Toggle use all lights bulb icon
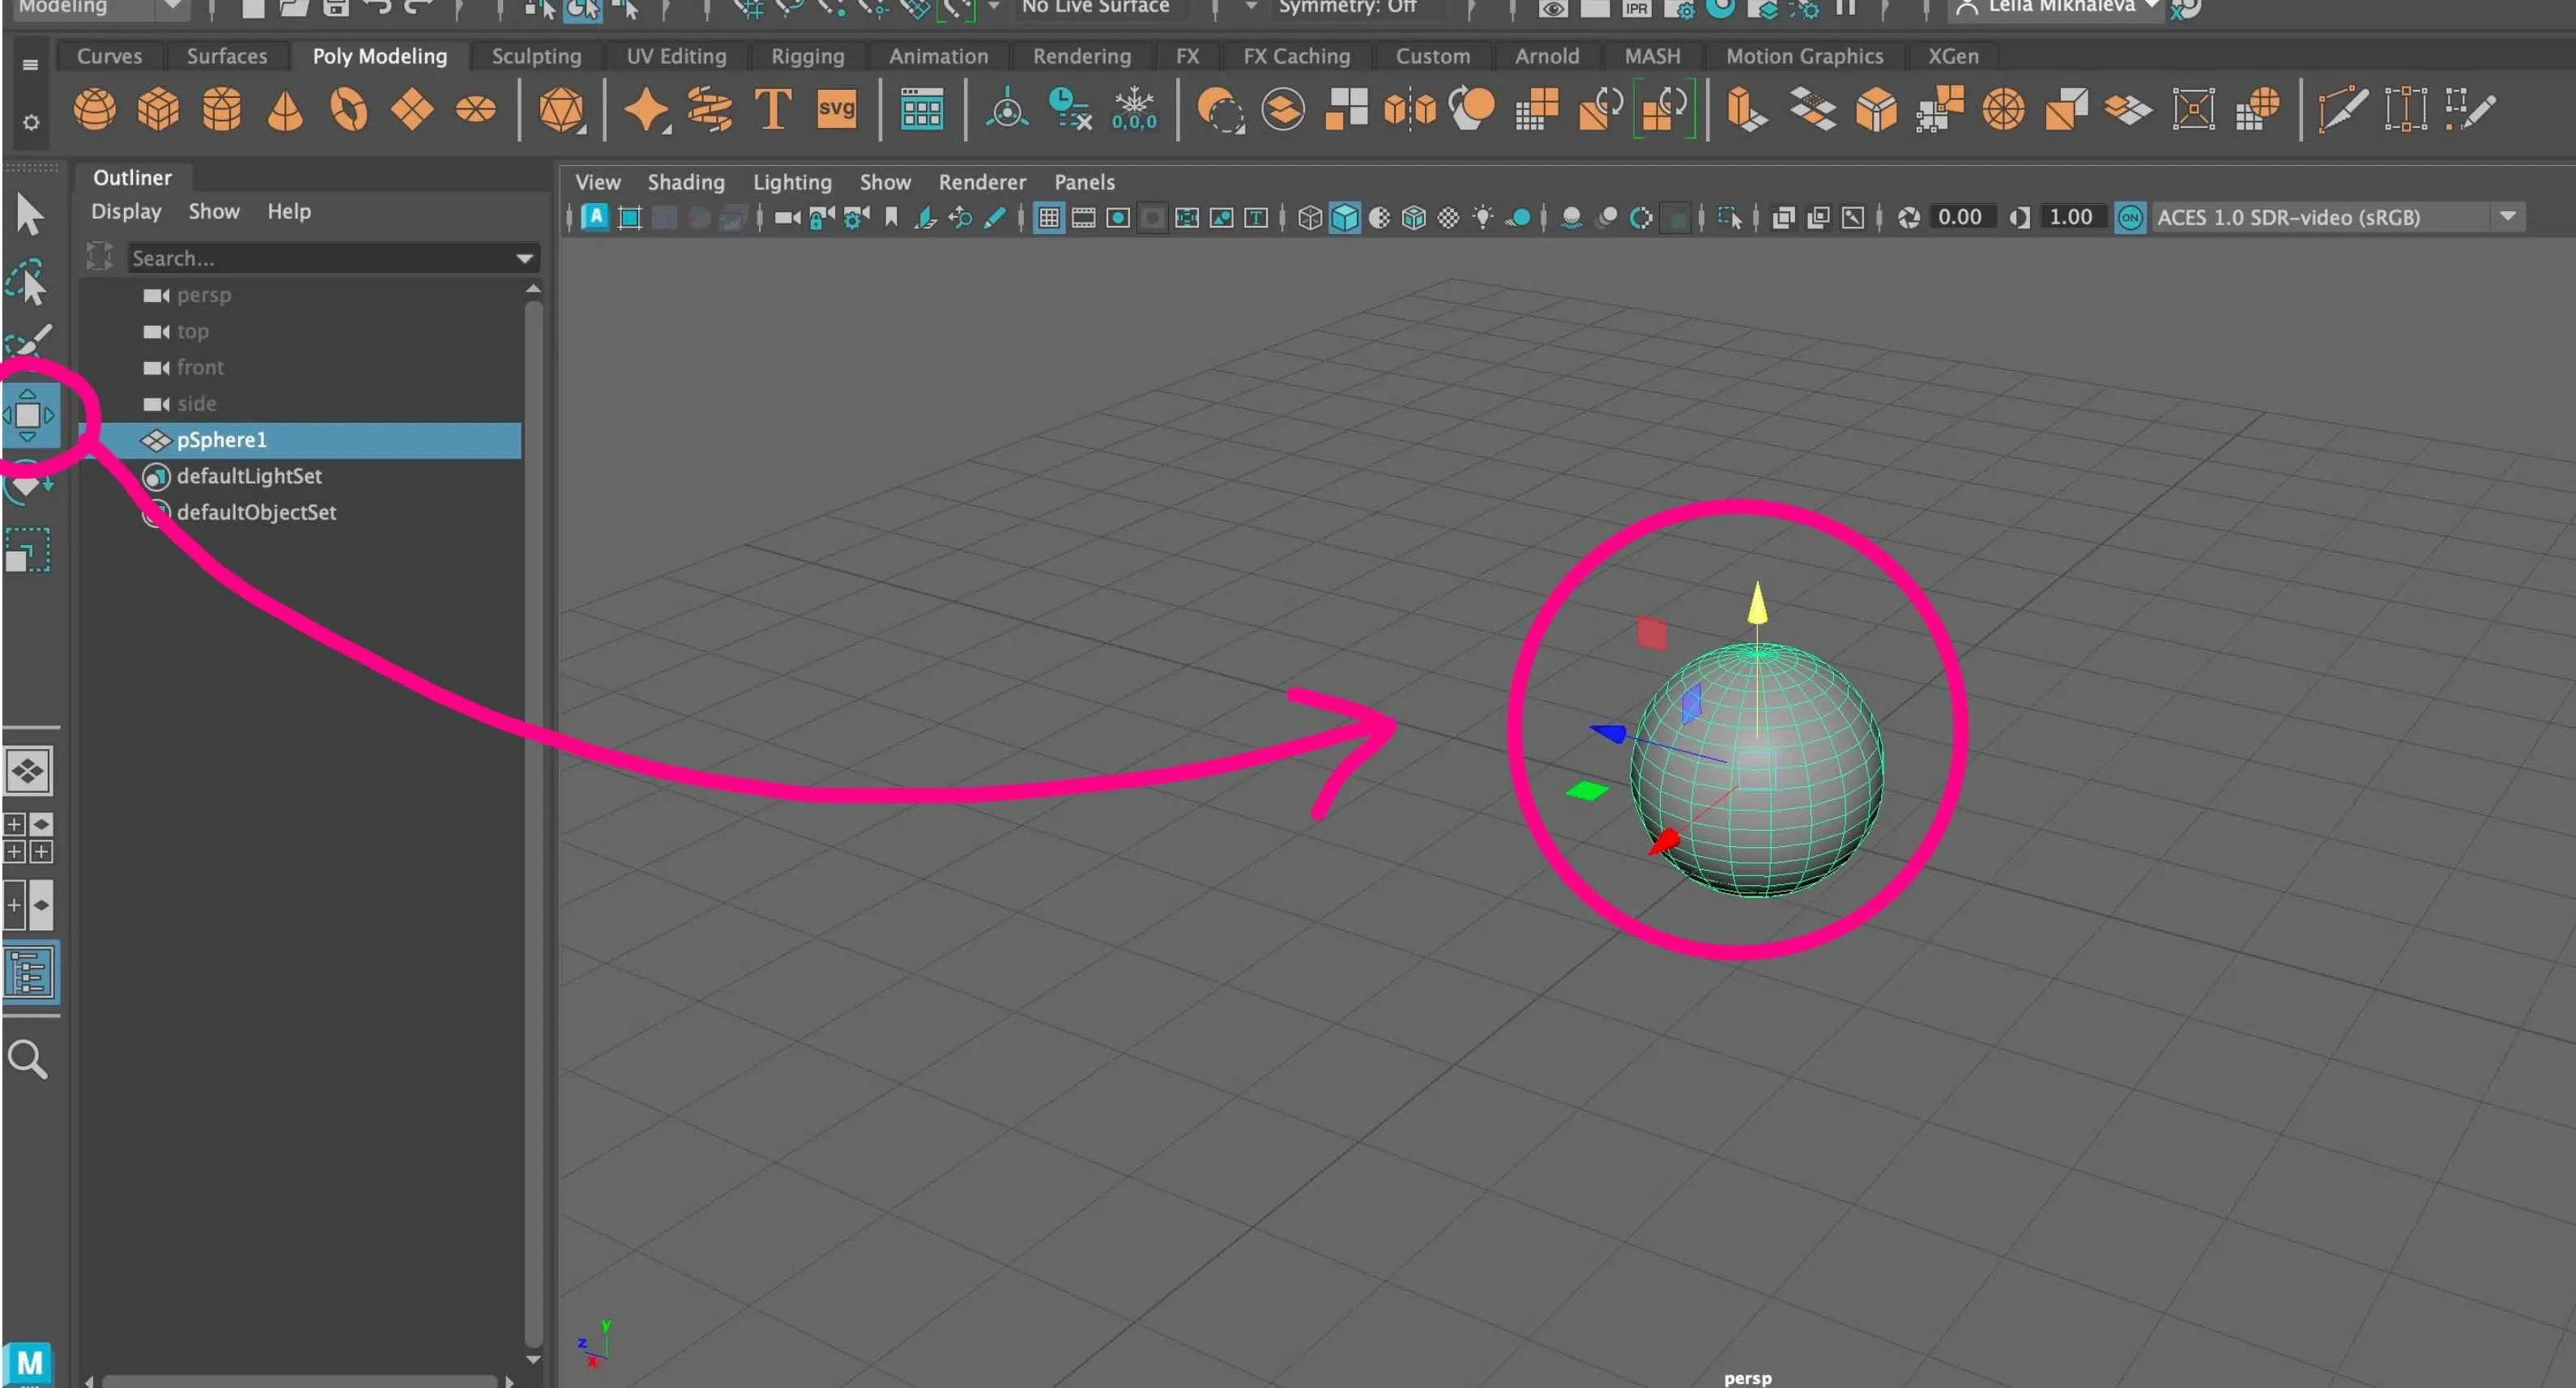Viewport: 2576px width, 1388px height. (1484, 217)
